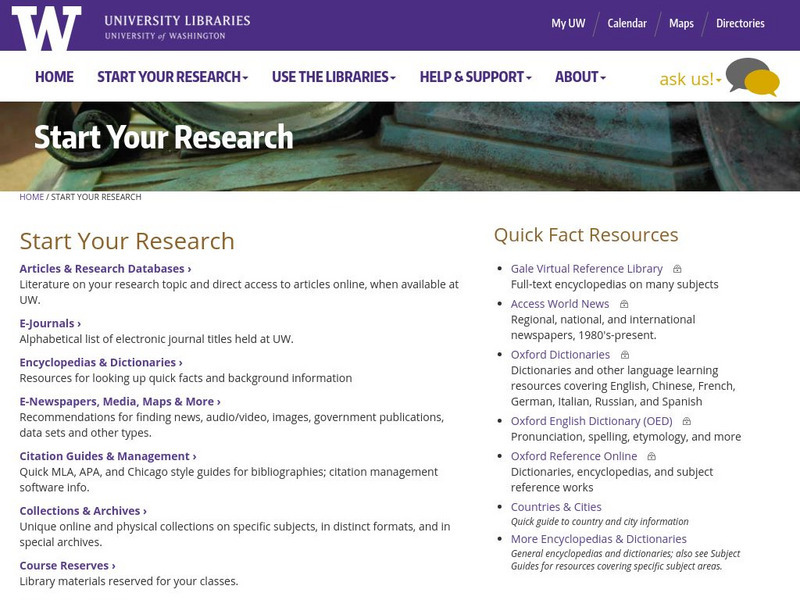Open E-Newspapers, Media, Maps & More
This screenshot has height=600, width=800.
(120, 402)
